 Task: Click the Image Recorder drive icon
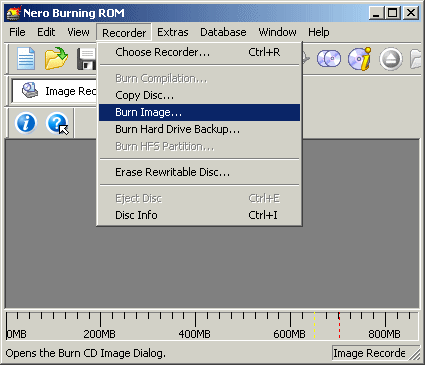point(30,90)
